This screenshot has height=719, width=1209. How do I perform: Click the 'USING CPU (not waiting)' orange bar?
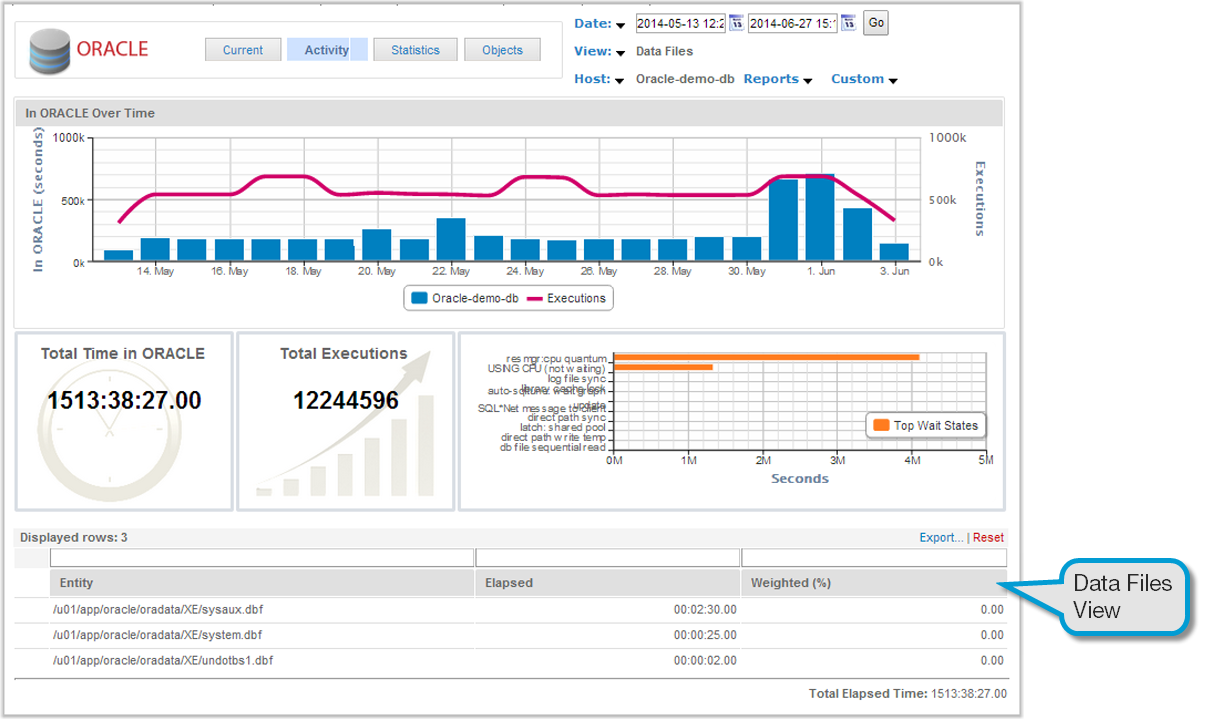point(663,368)
